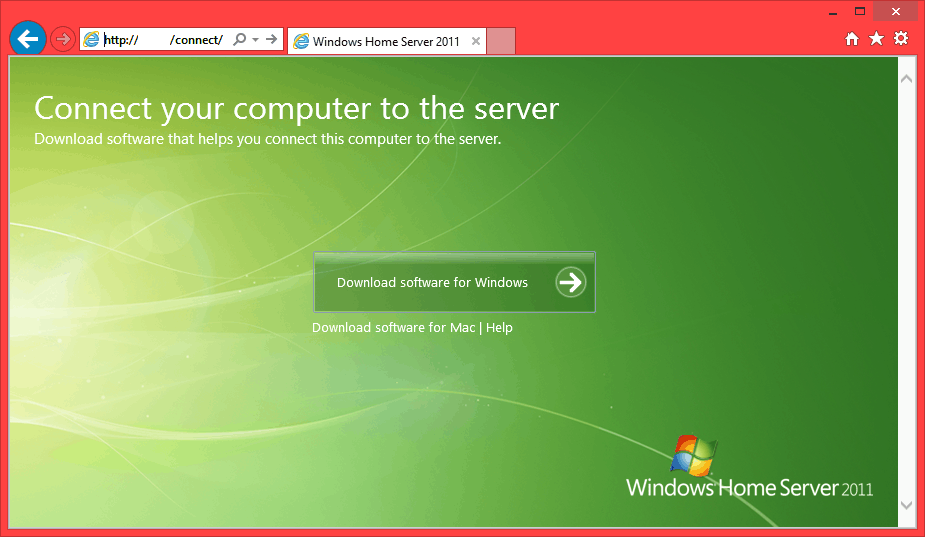Screen dimensions: 925x537
Task: Click the circled arrow on download button
Action: [570, 282]
